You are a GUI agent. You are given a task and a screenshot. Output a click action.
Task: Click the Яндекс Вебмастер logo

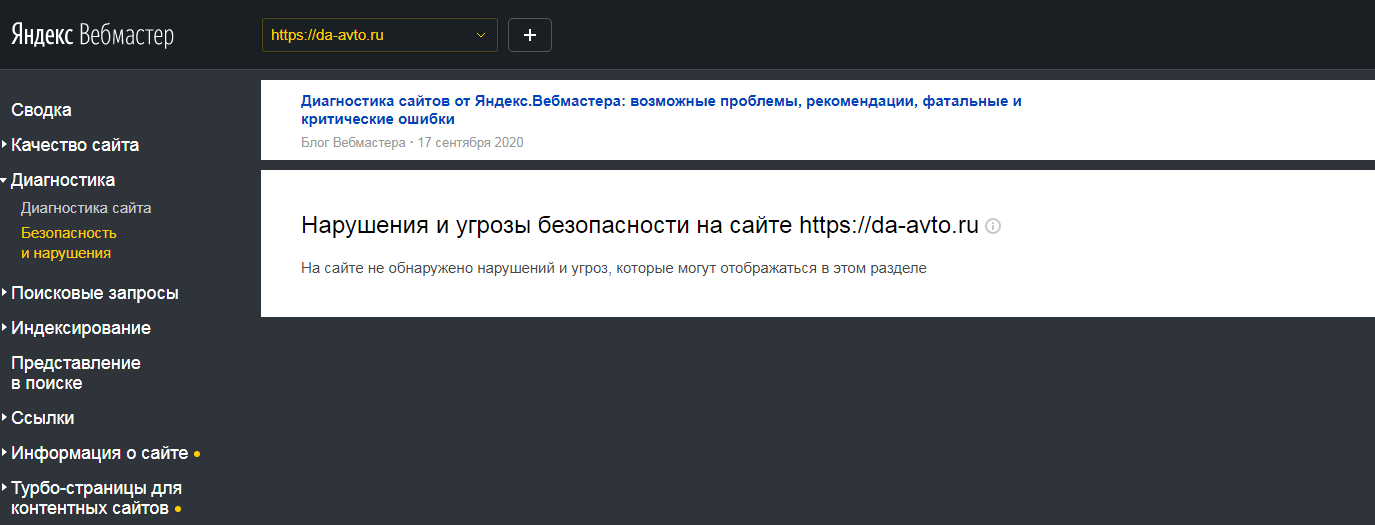[x=92, y=36]
